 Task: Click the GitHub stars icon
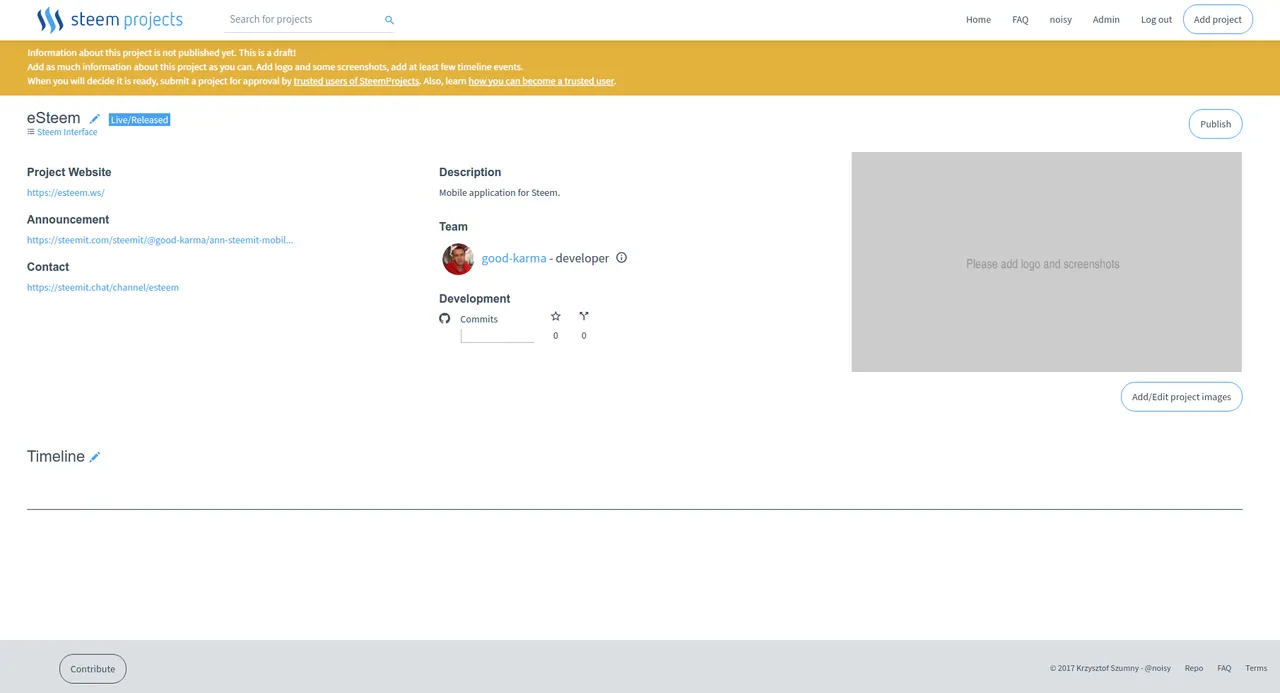pyautogui.click(x=556, y=316)
